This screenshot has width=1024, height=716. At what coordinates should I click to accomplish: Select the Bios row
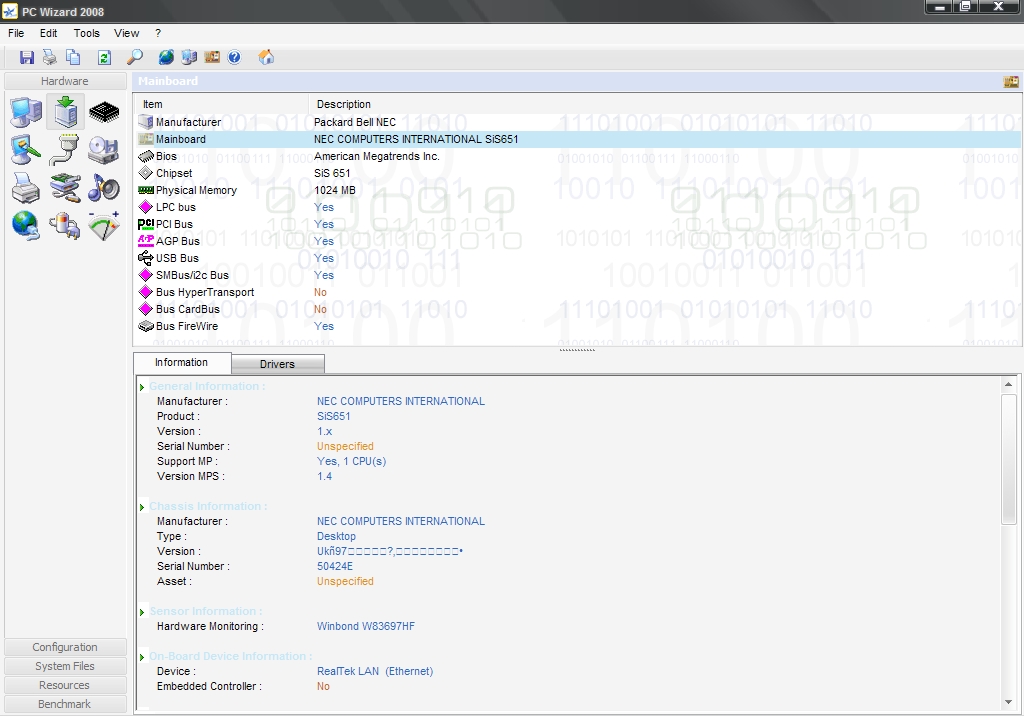pos(578,156)
